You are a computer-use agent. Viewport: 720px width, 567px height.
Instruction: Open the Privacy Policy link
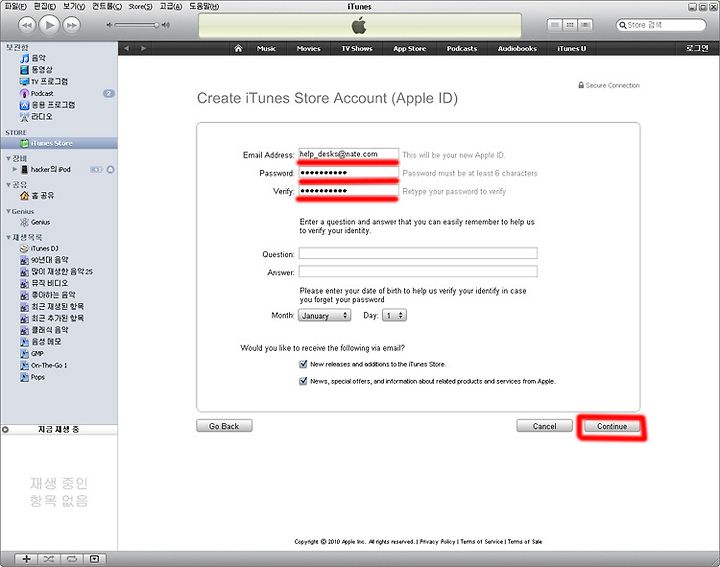click(438, 542)
